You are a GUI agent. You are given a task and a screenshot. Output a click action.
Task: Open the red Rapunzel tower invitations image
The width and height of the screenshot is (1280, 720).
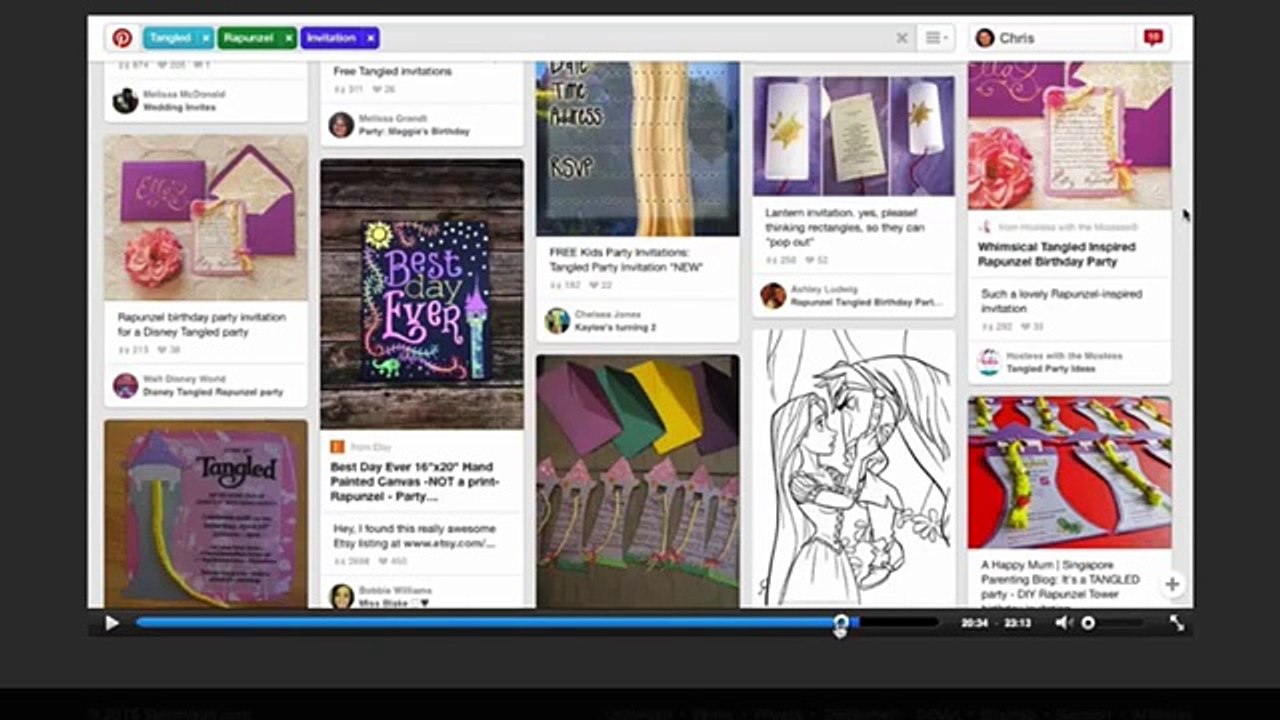coord(1070,472)
